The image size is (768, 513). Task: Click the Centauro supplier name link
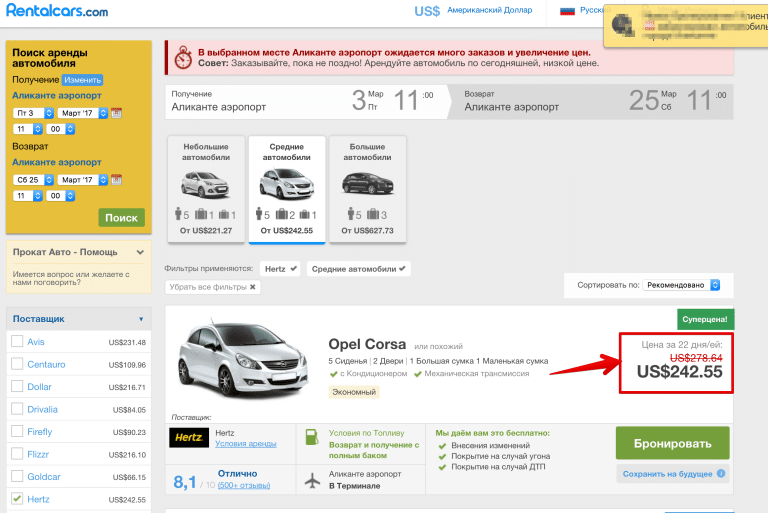[46, 364]
